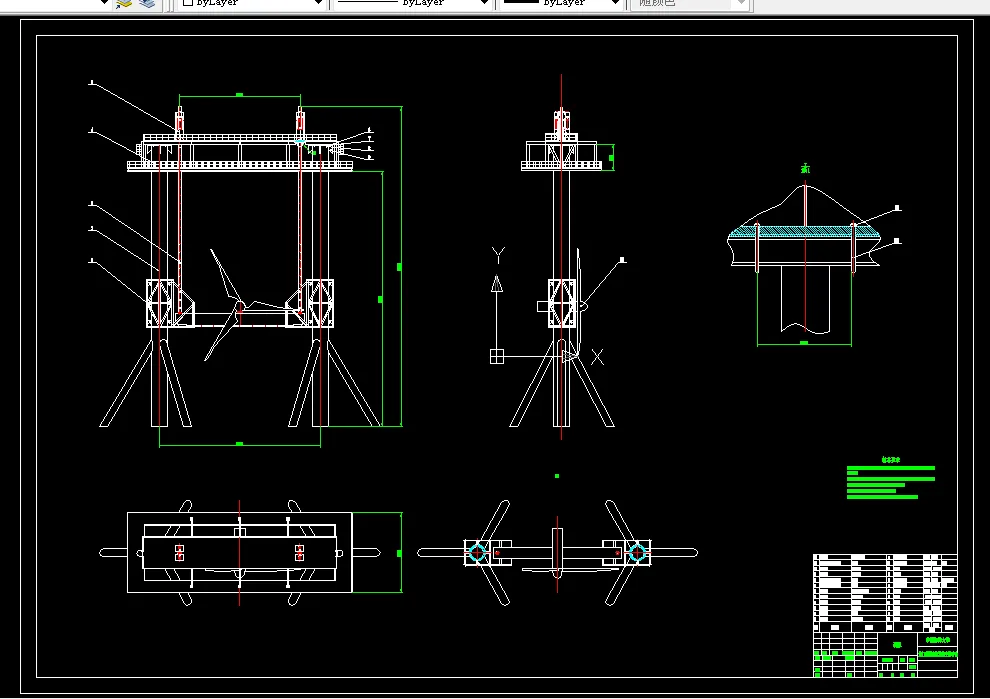Open the layer list dropdown arrow

pyautogui.click(x=103, y=3)
